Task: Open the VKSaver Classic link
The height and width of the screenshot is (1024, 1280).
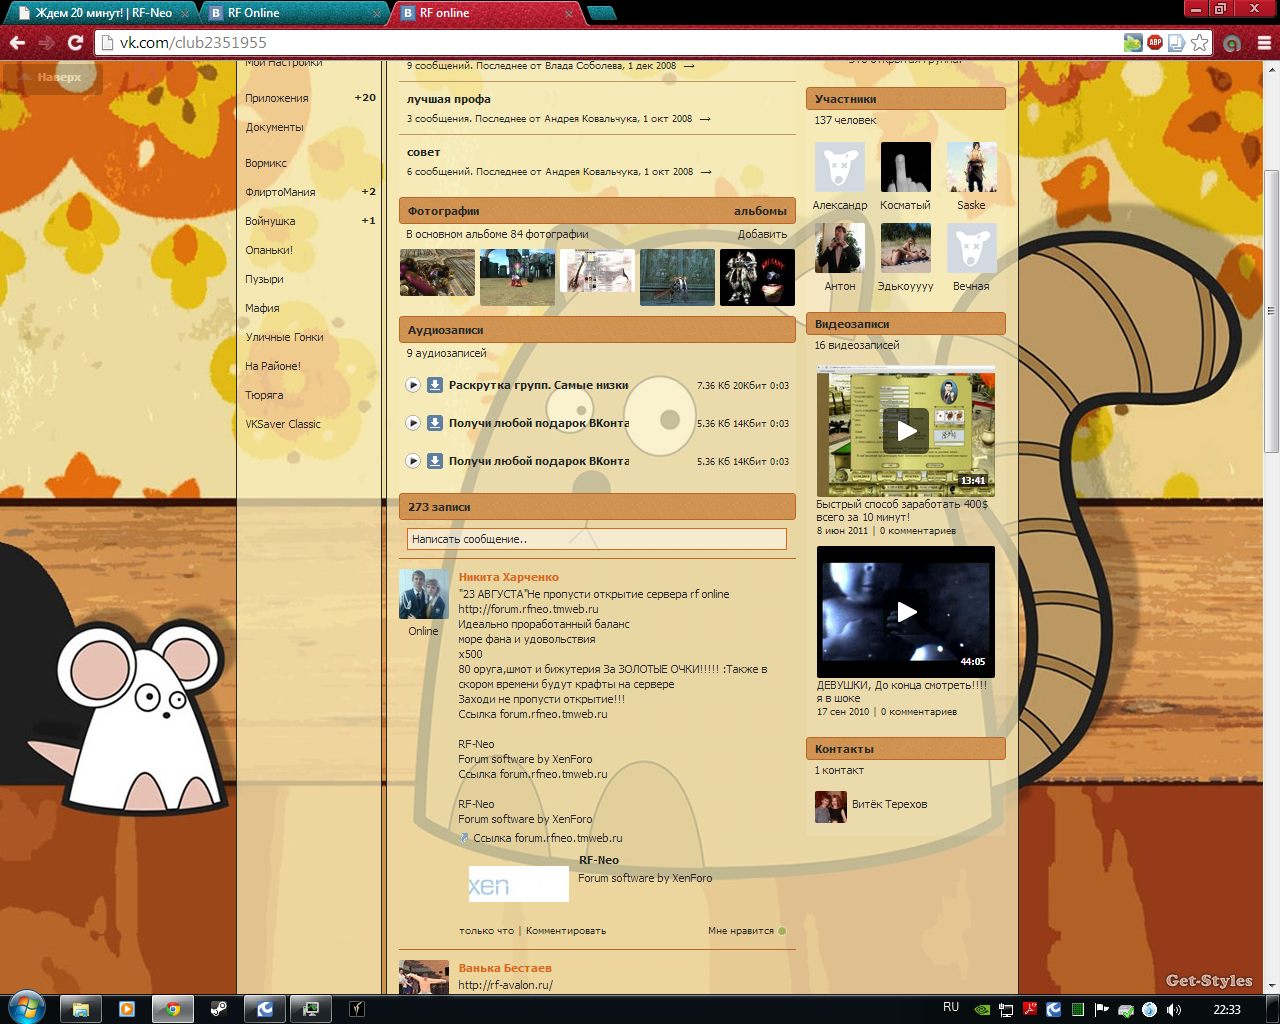Action: 283,424
